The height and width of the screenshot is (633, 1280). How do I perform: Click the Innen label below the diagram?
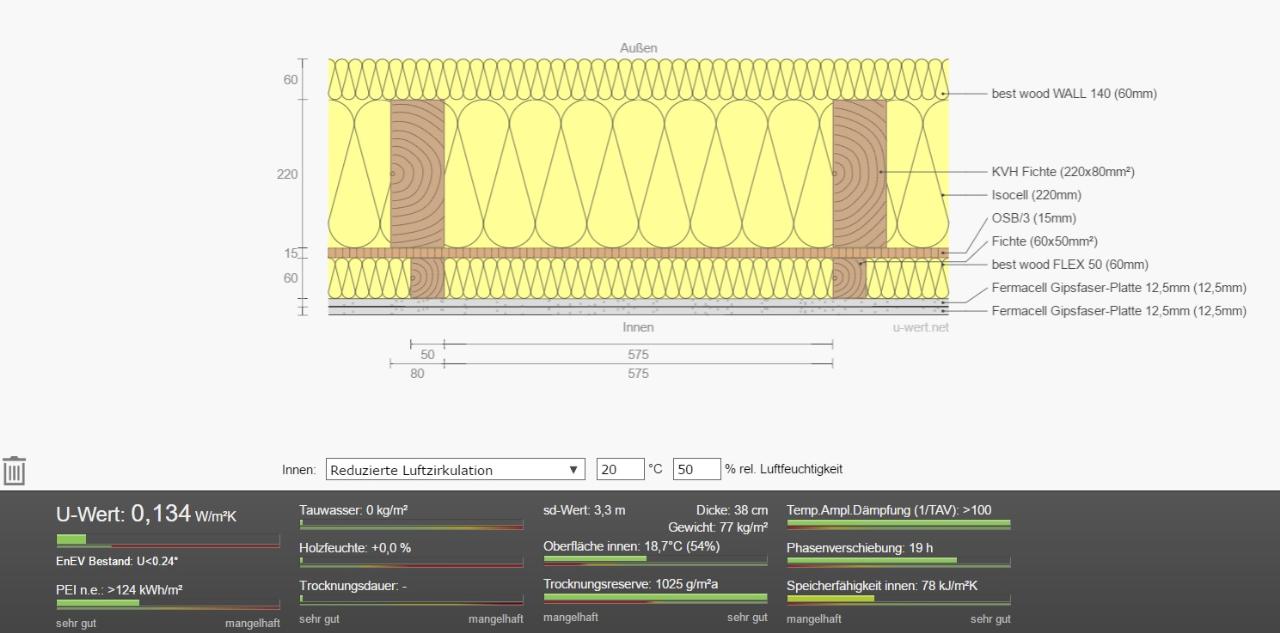(x=638, y=327)
